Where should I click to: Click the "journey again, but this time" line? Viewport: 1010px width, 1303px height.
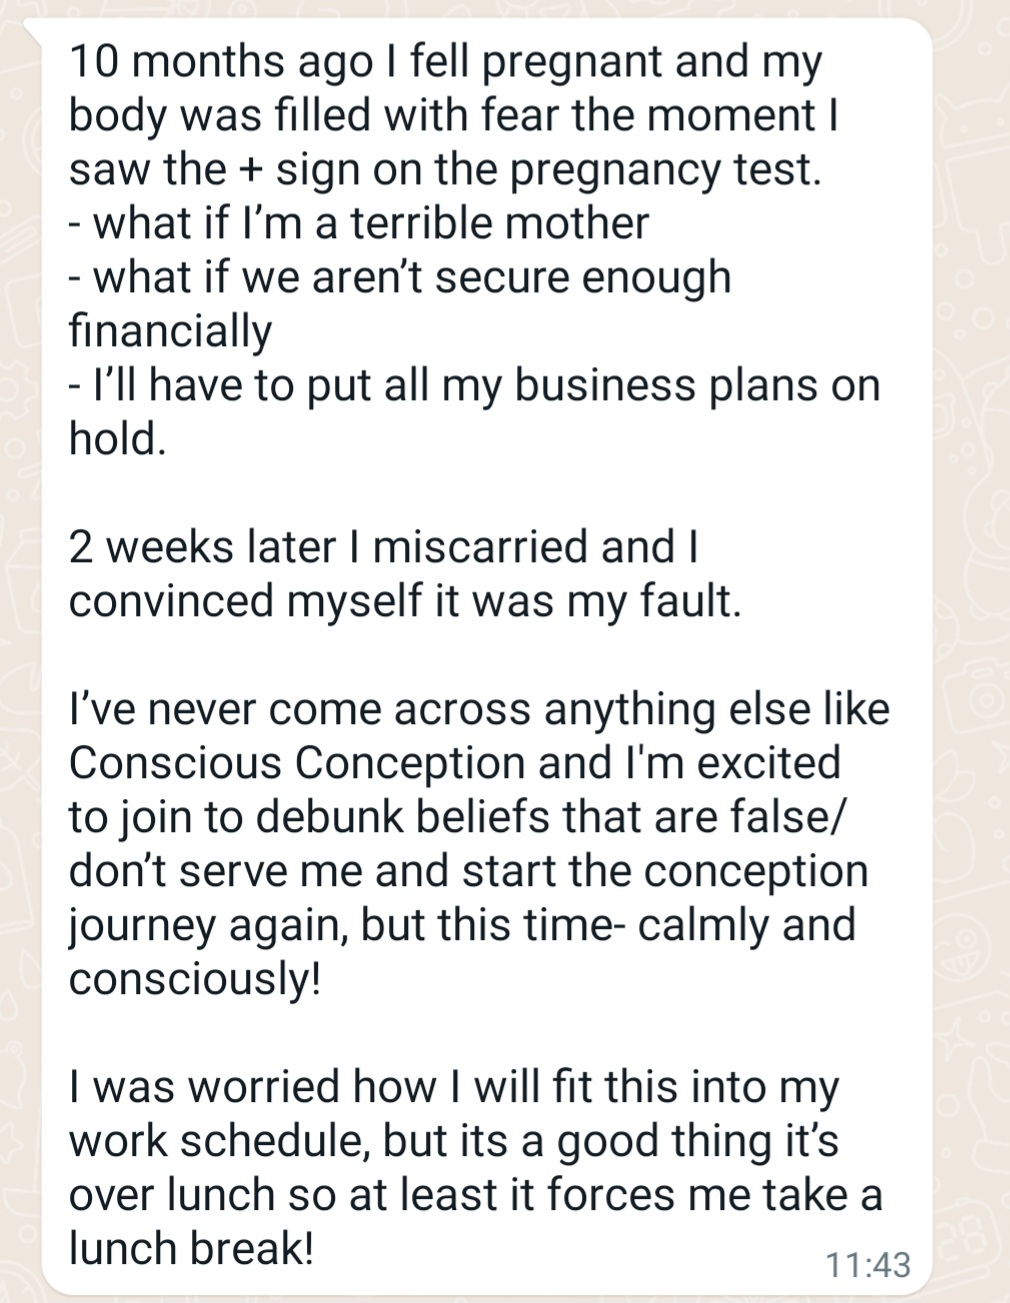[462, 925]
